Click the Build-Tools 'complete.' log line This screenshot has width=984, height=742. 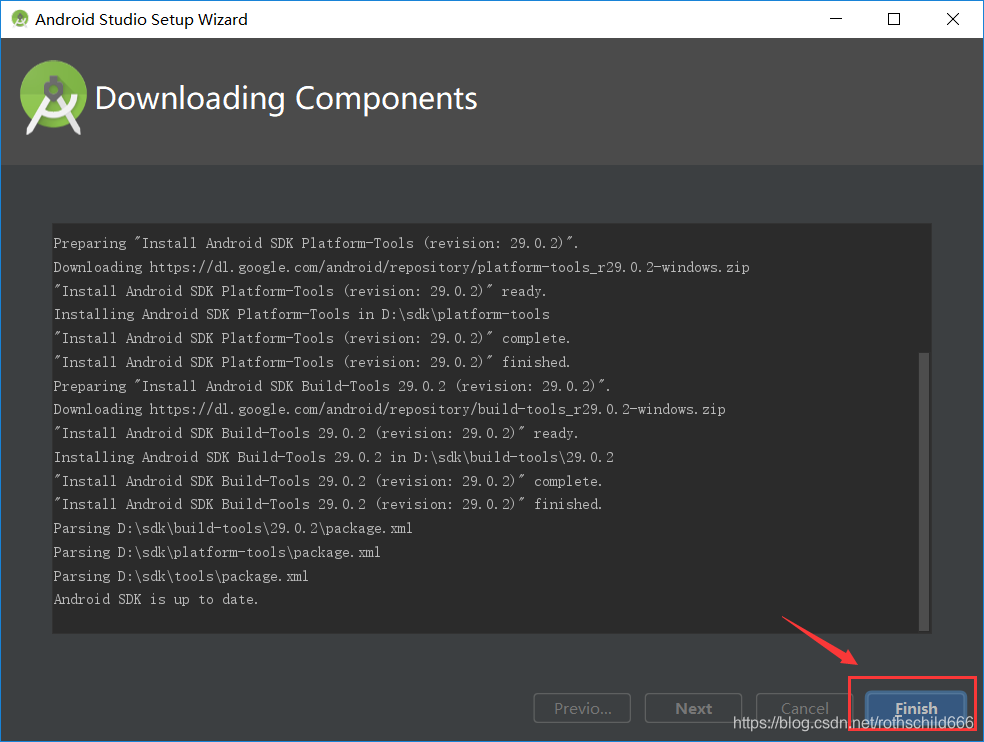328,481
